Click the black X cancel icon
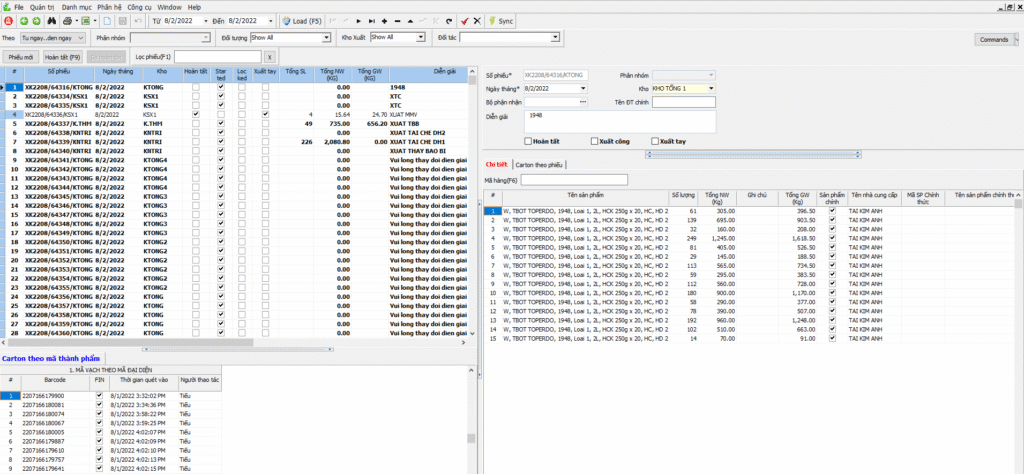This screenshot has width=1024, height=474. [476, 20]
